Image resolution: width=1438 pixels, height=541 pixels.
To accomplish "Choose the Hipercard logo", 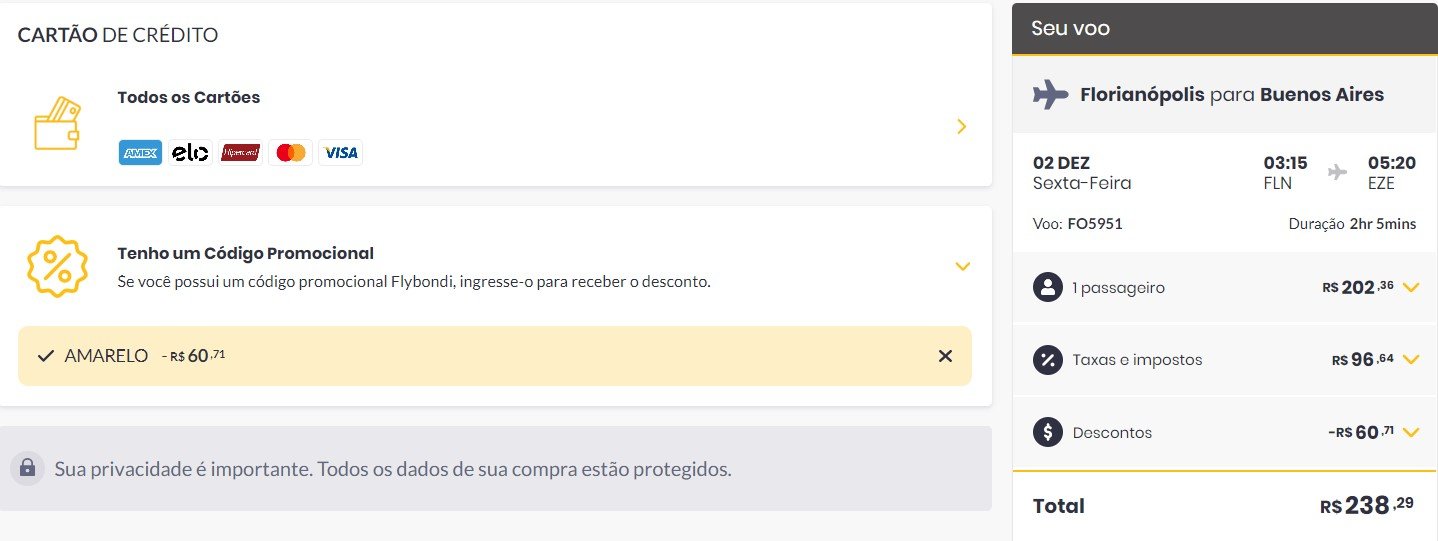I will pos(240,153).
